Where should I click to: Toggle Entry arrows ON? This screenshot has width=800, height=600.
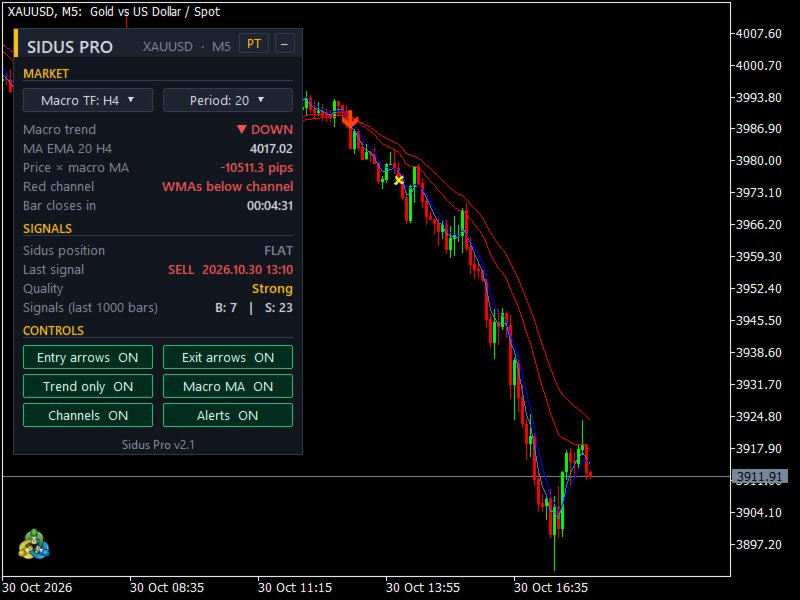click(88, 357)
